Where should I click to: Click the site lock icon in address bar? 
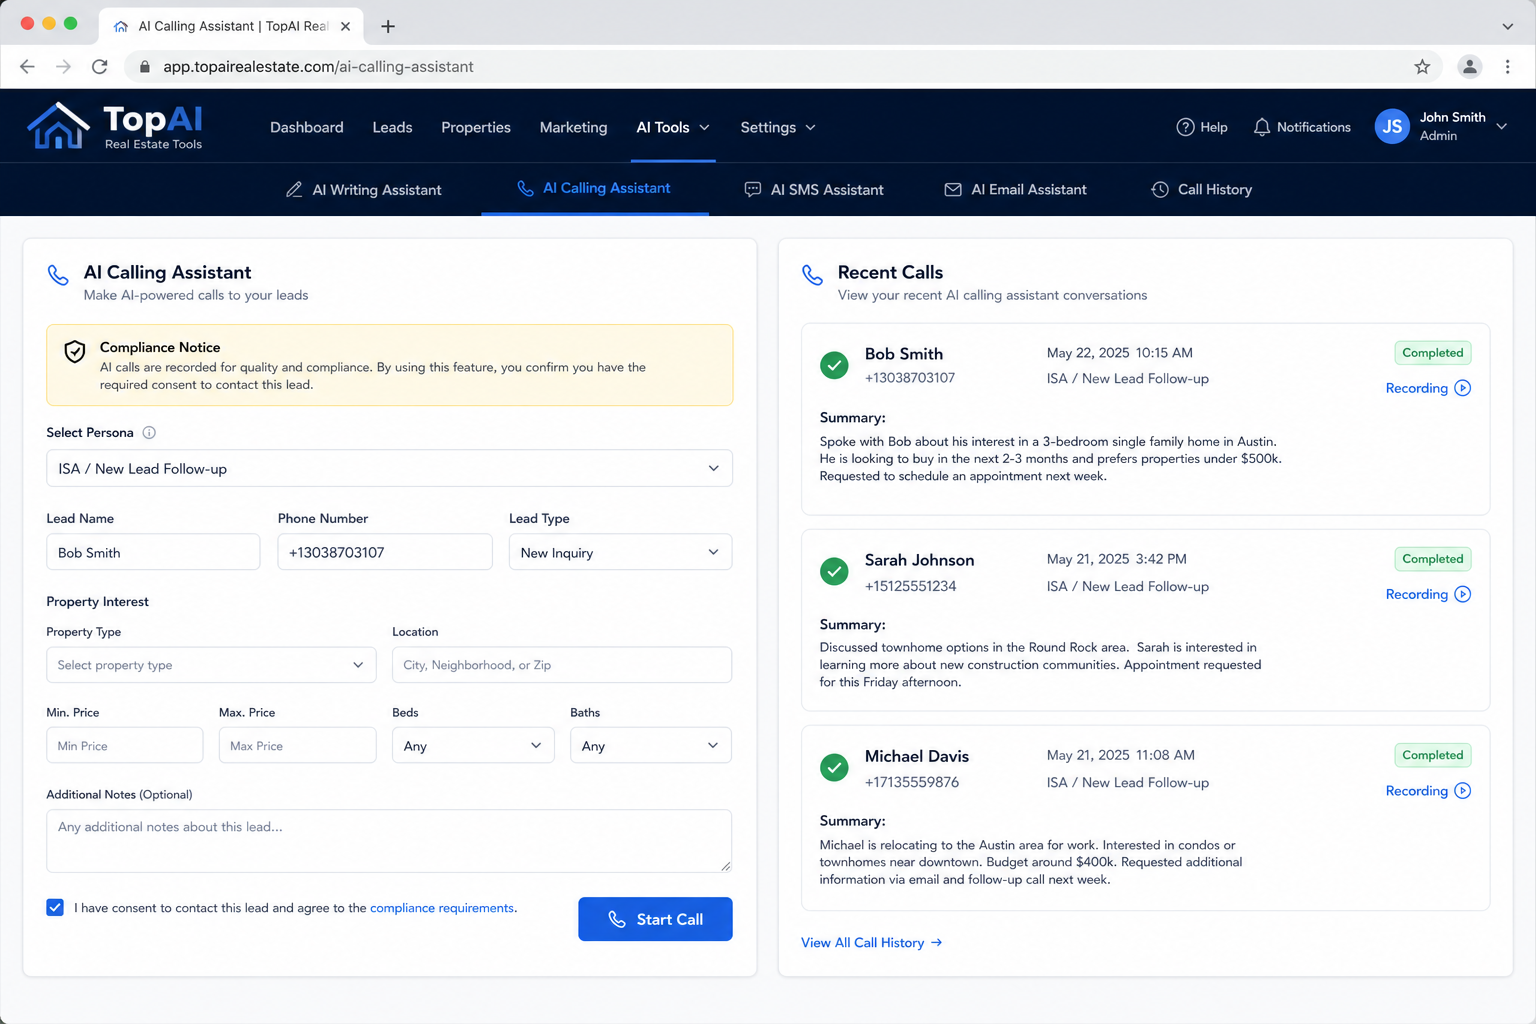click(x=145, y=67)
